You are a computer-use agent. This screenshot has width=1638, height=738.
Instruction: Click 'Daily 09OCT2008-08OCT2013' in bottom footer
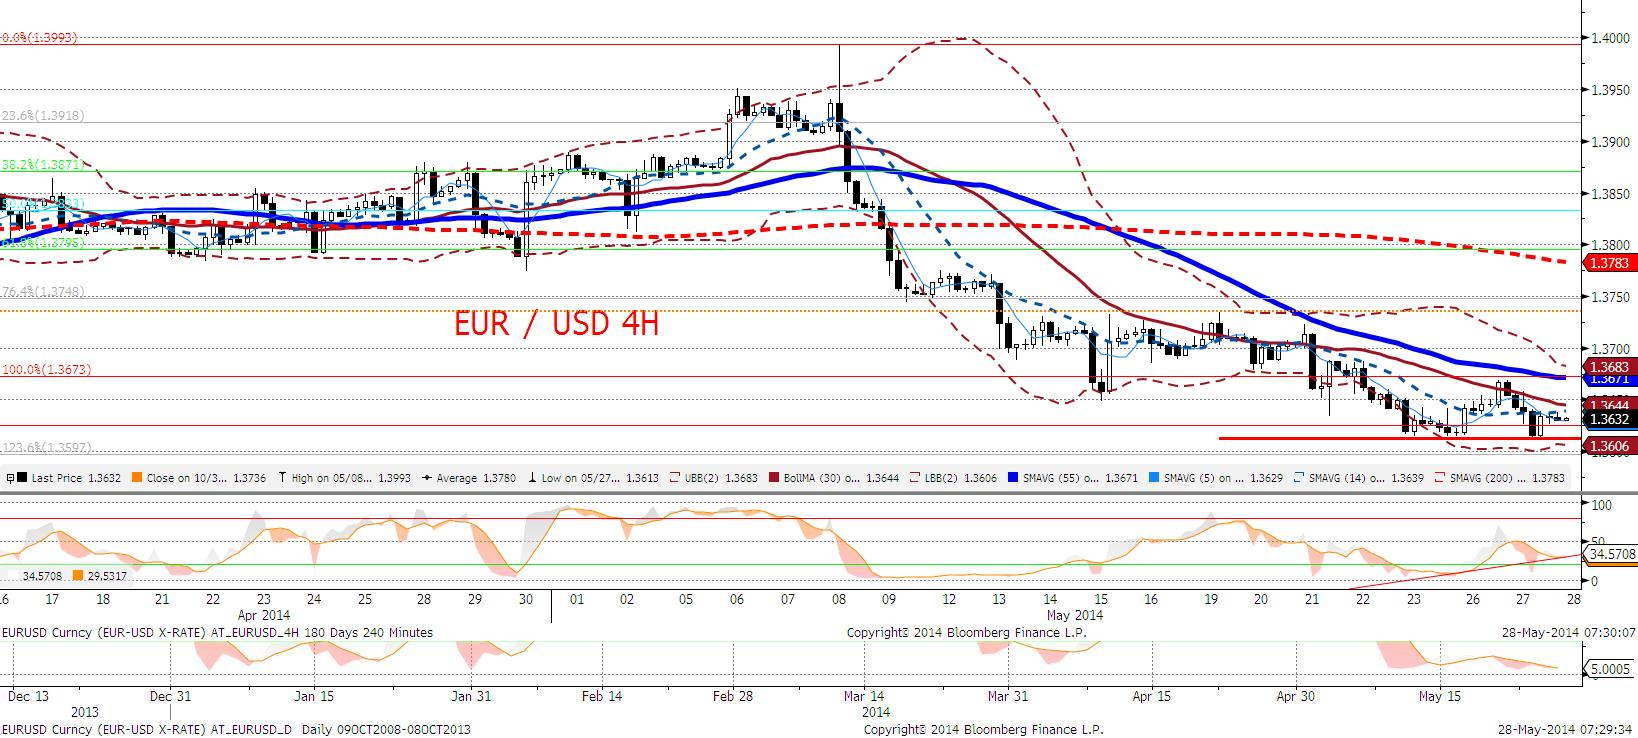coord(388,730)
